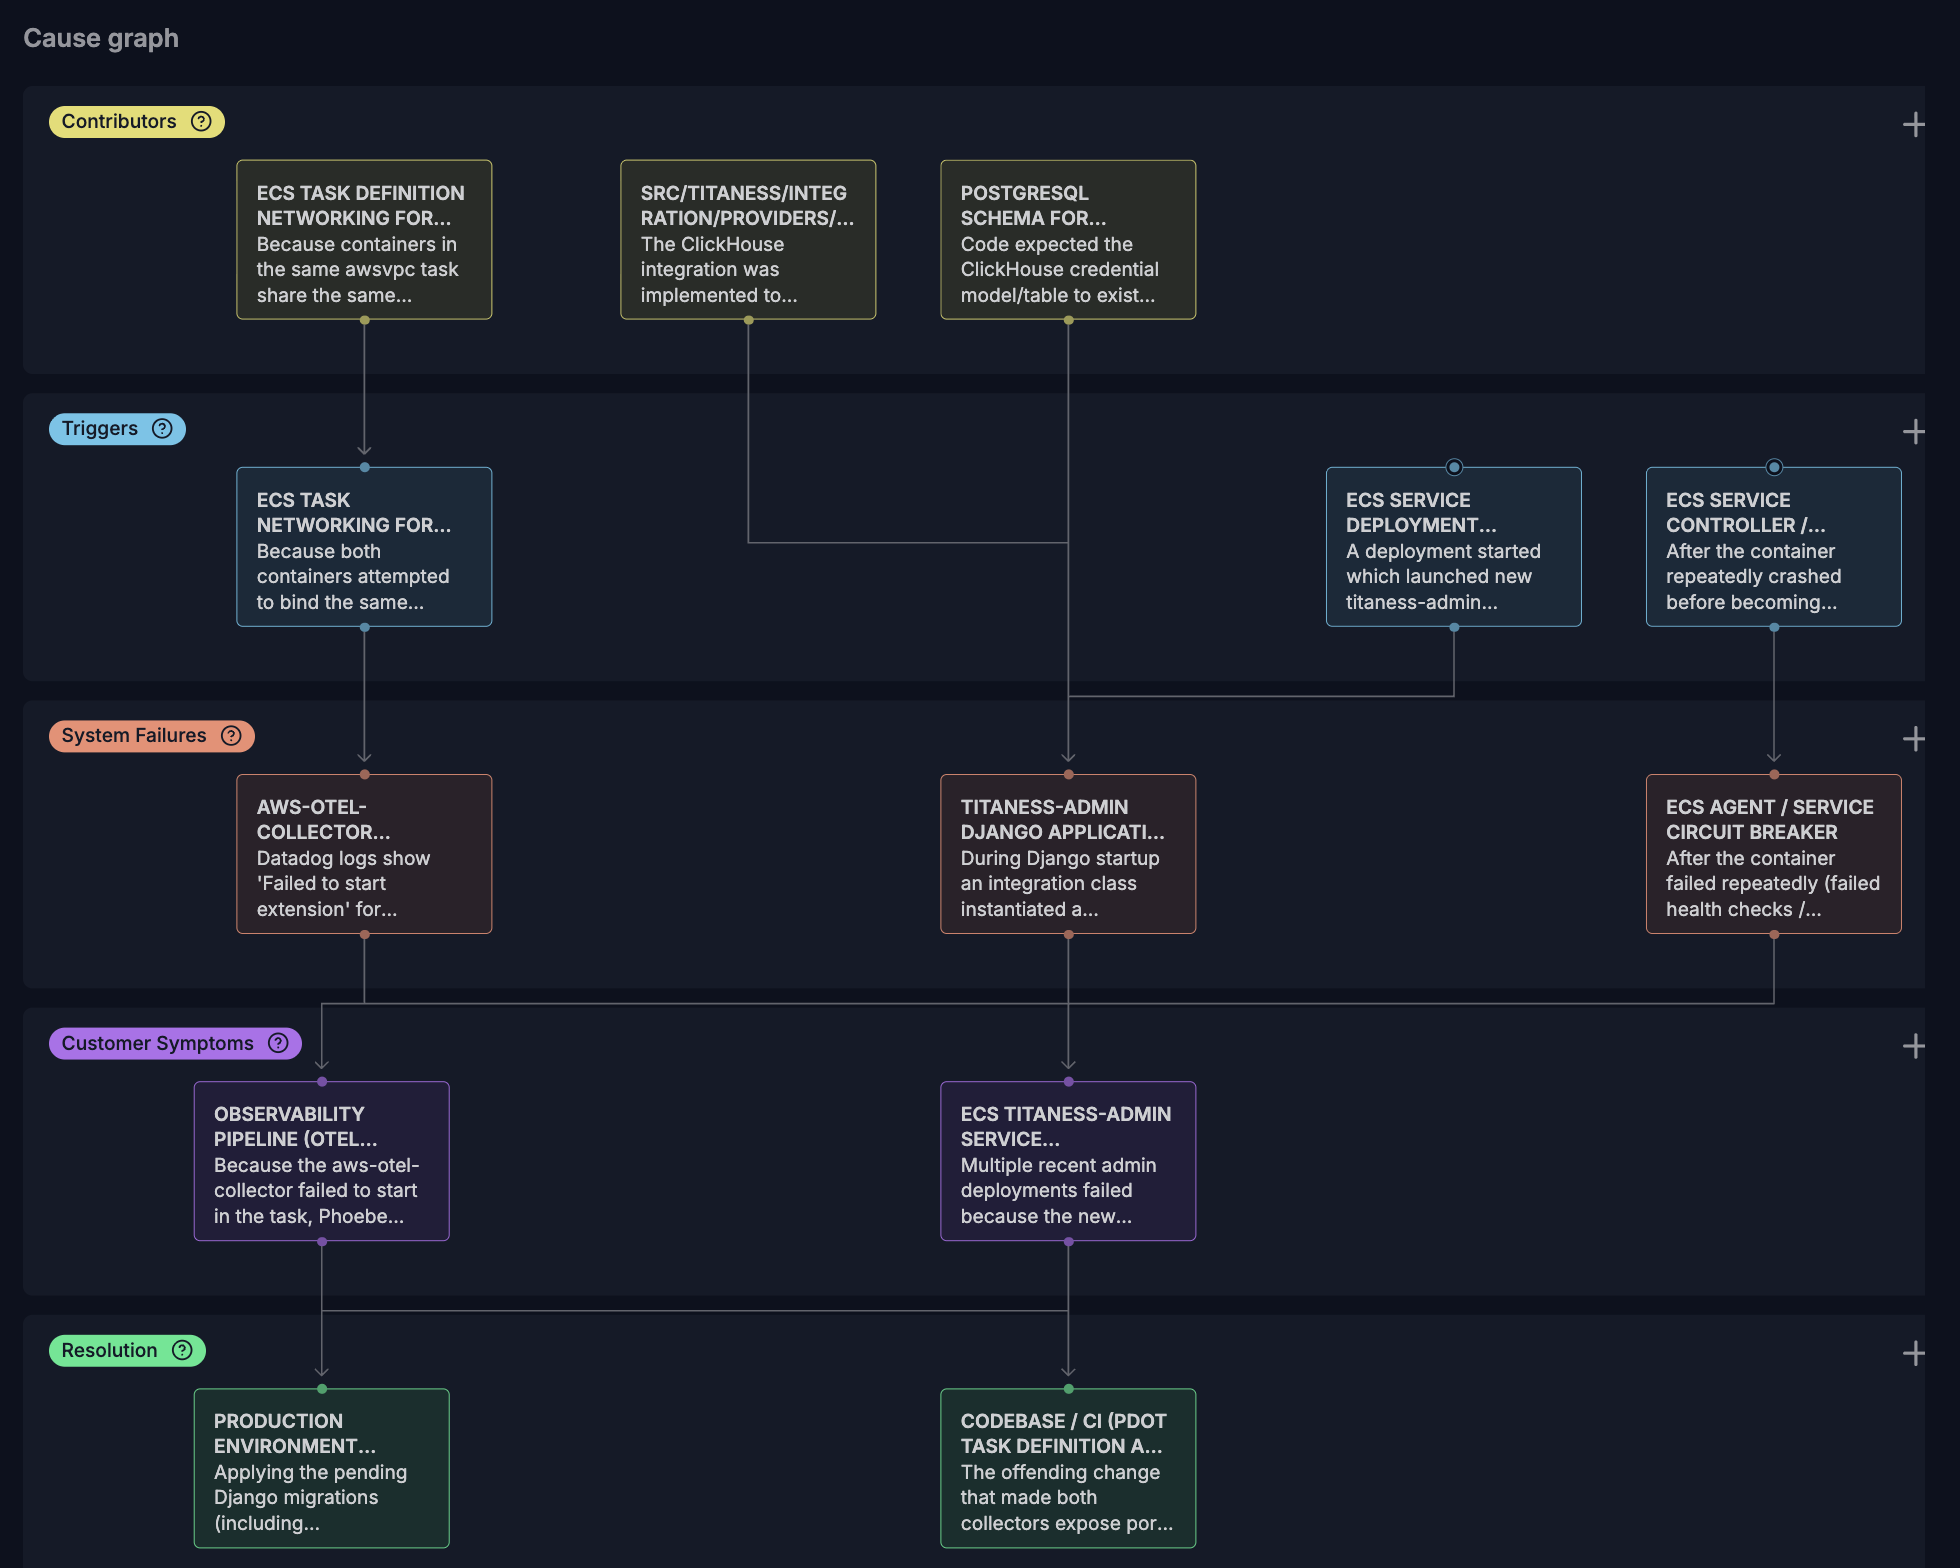Click help icon next to Resolution
1960x1568 pixels.
point(182,1350)
